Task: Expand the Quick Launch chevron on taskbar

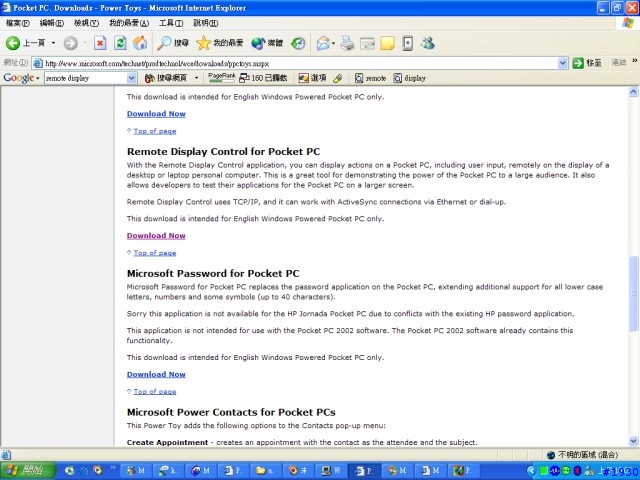Action: 113,468
